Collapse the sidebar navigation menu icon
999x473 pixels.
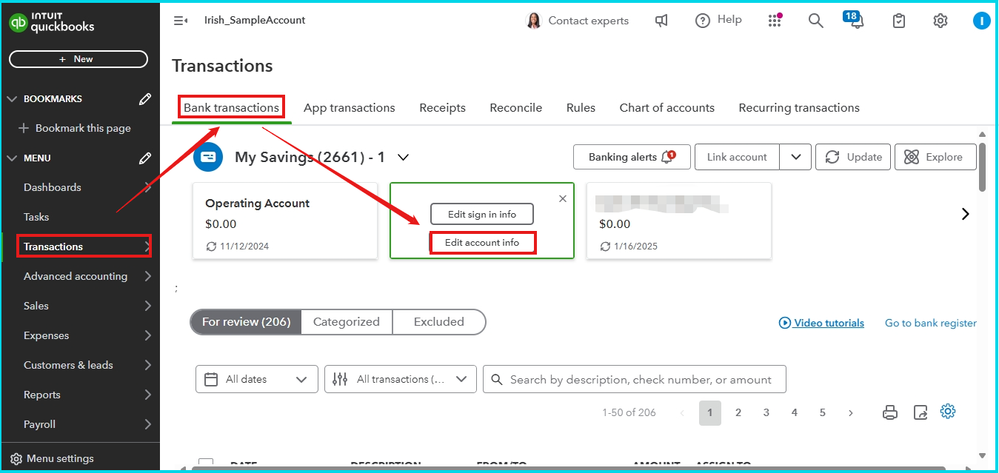180,20
